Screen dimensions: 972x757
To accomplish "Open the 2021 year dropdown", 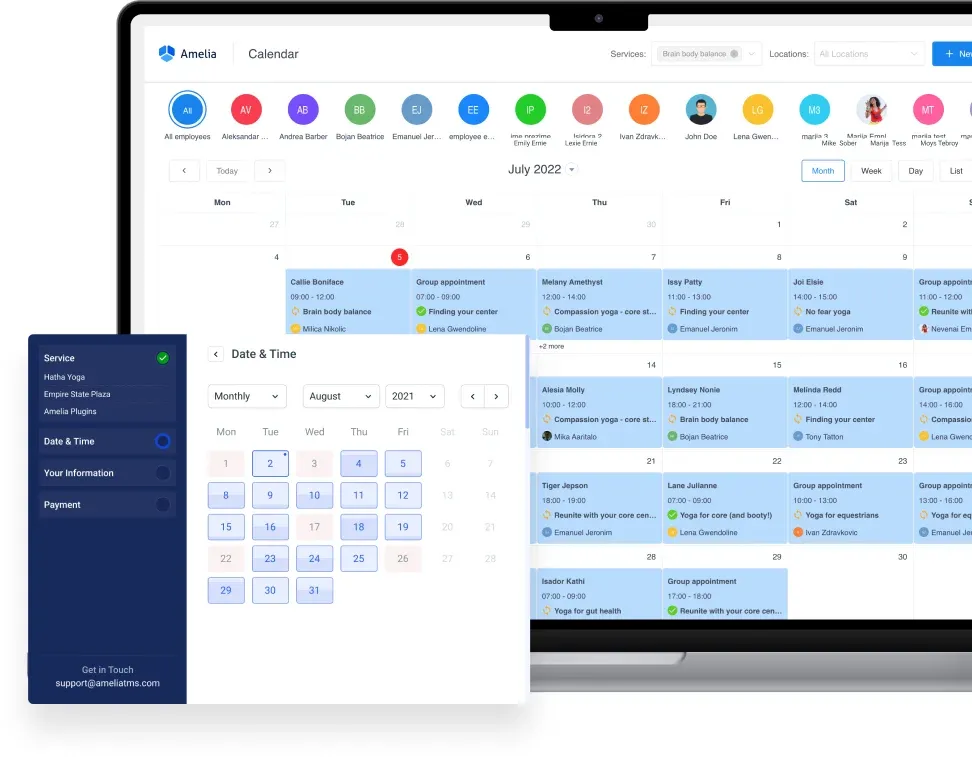I will pos(414,396).
